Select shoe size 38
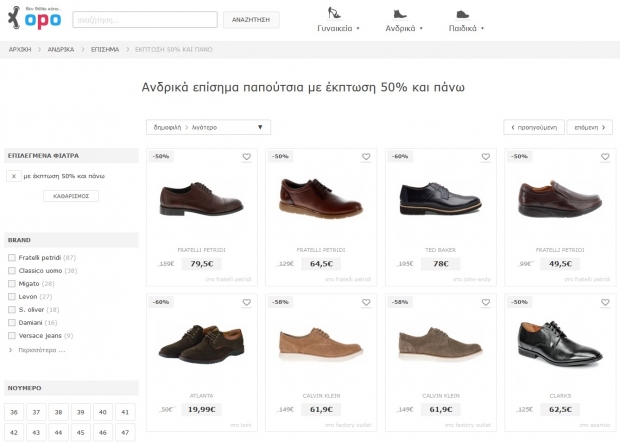Image resolution: width=620 pixels, height=444 pixels. [59, 412]
